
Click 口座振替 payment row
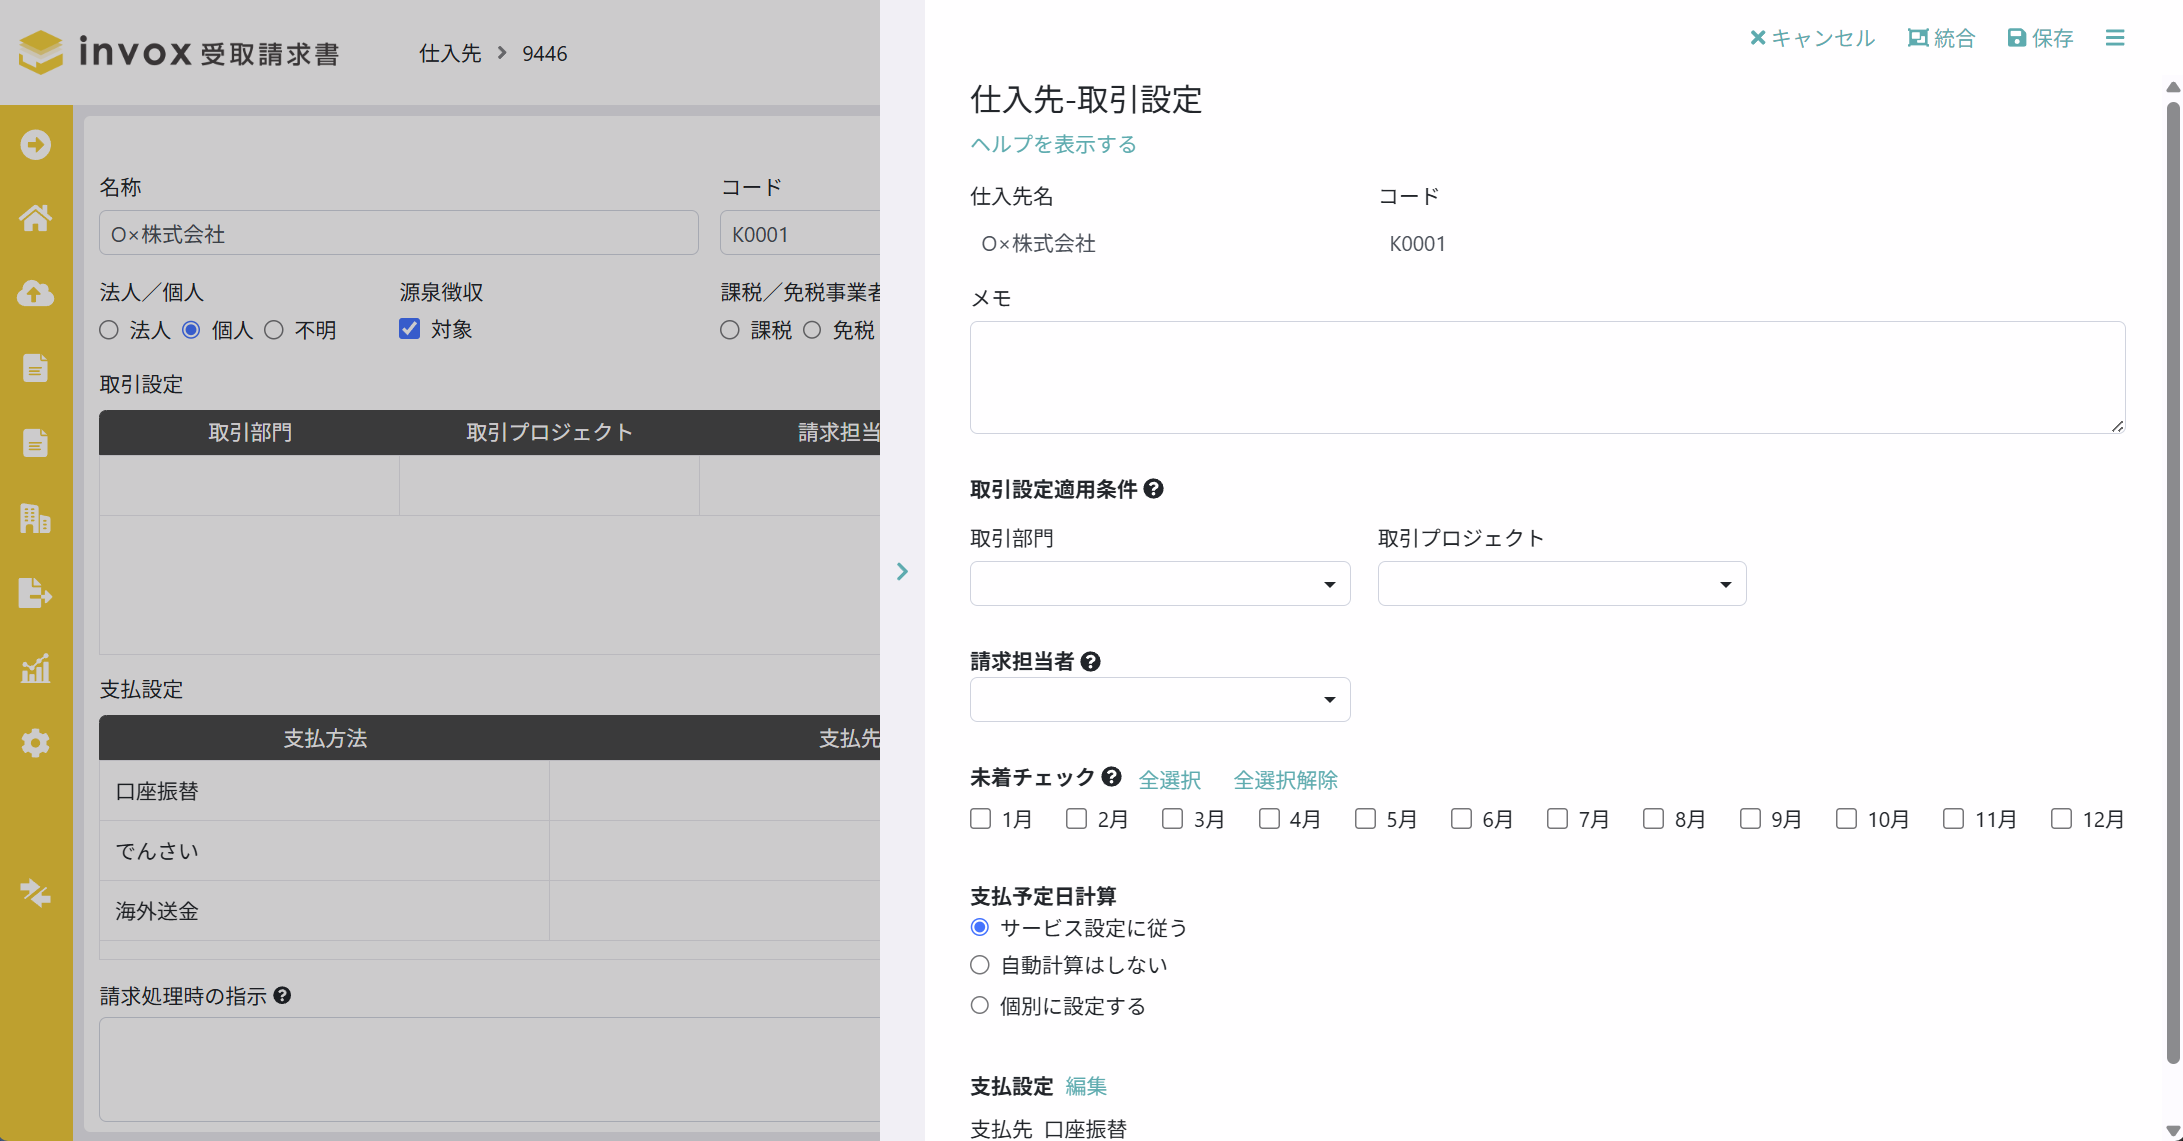[x=489, y=791]
